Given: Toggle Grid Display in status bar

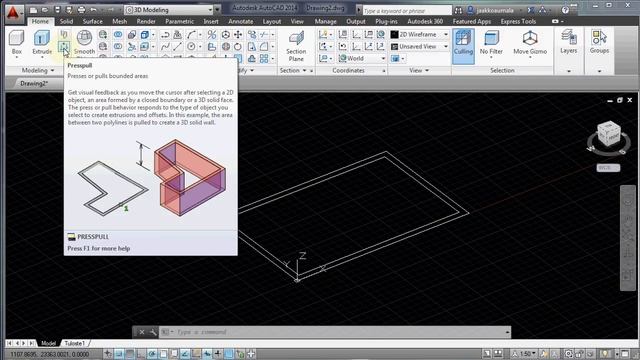Looking at the screenshot, I should (130, 354).
